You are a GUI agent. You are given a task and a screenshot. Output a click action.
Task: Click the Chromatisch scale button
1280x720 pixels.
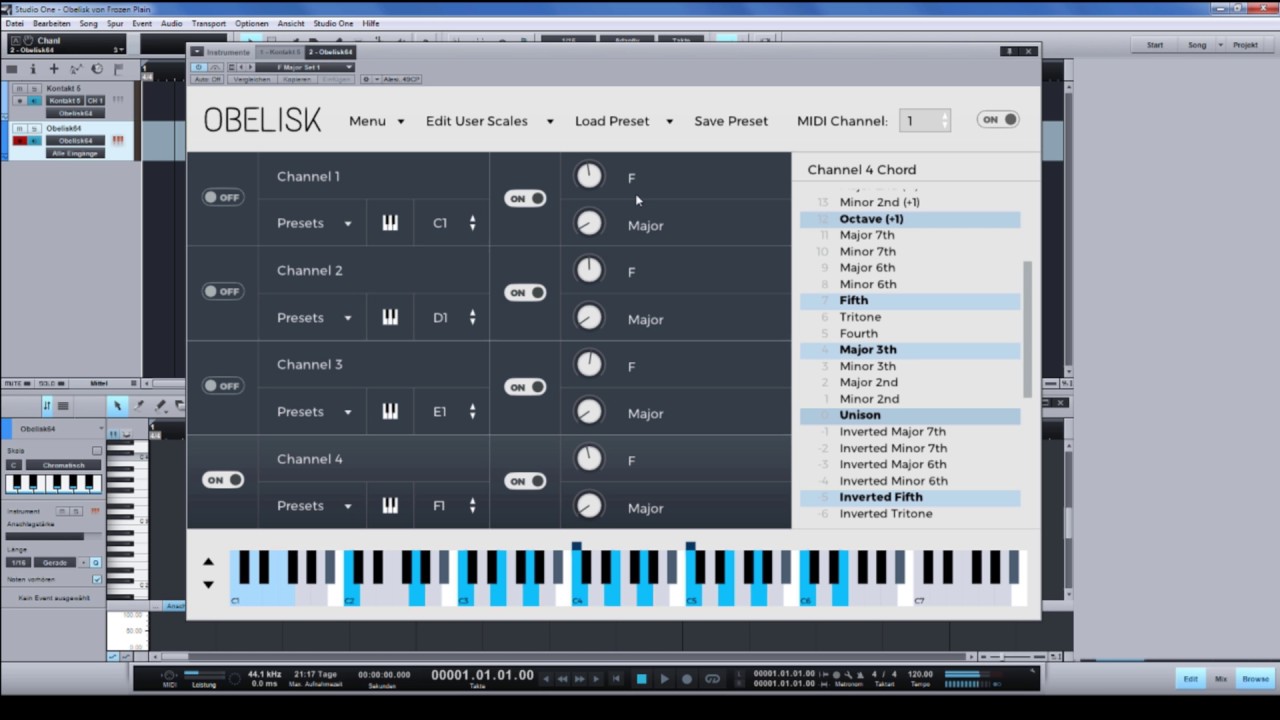[63, 465]
